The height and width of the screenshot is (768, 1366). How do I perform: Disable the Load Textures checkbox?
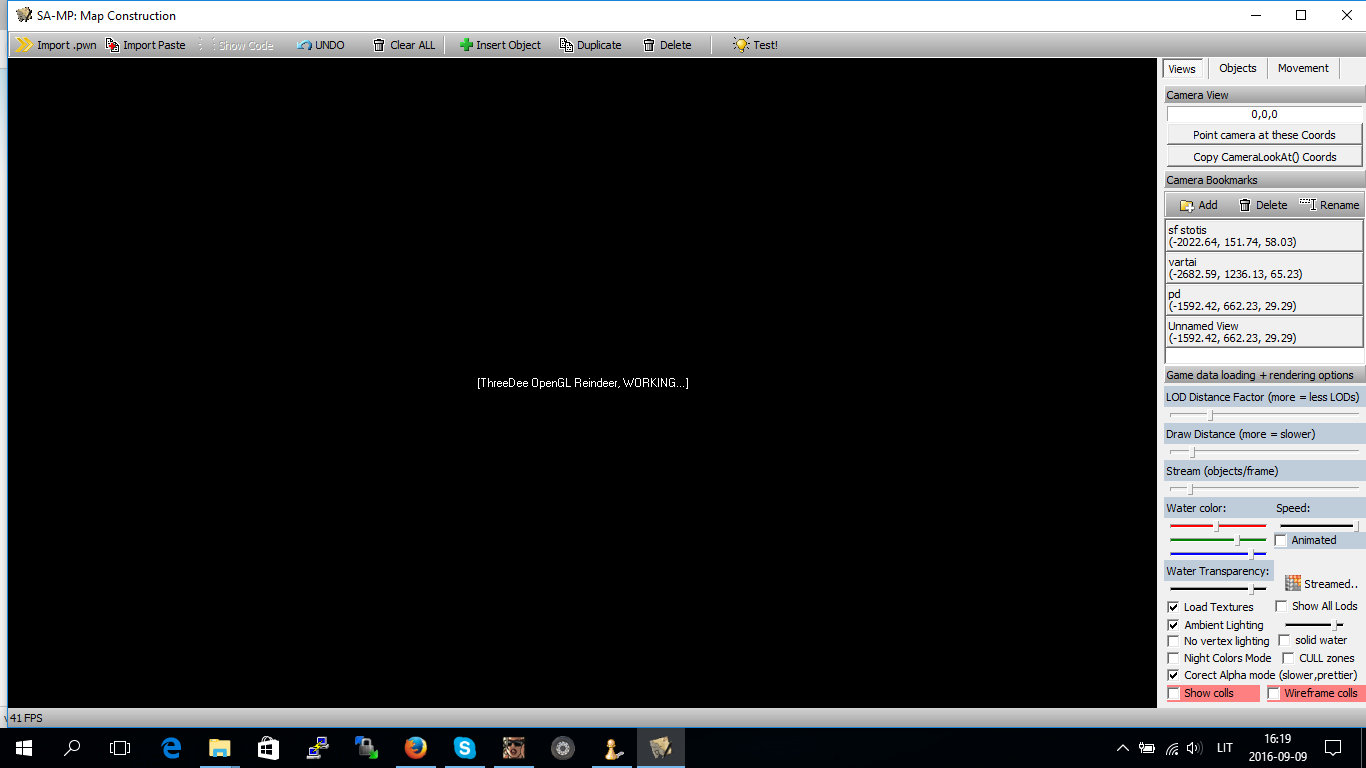coord(1174,607)
